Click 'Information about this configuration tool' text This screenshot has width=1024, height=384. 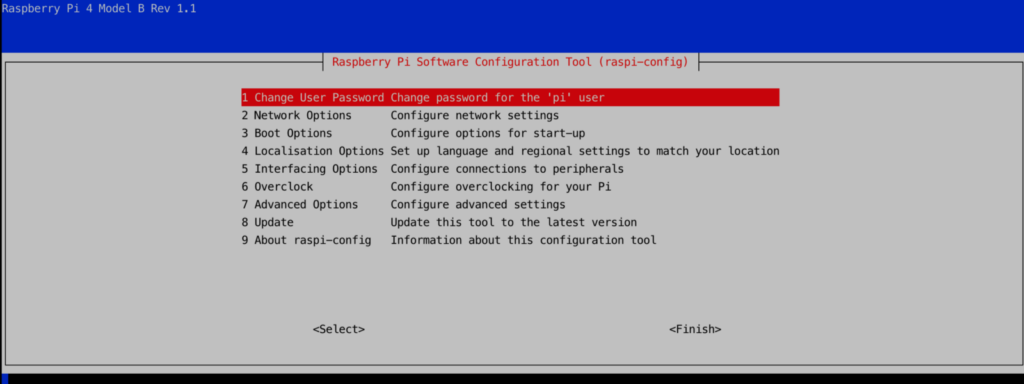pyautogui.click(x=523, y=240)
